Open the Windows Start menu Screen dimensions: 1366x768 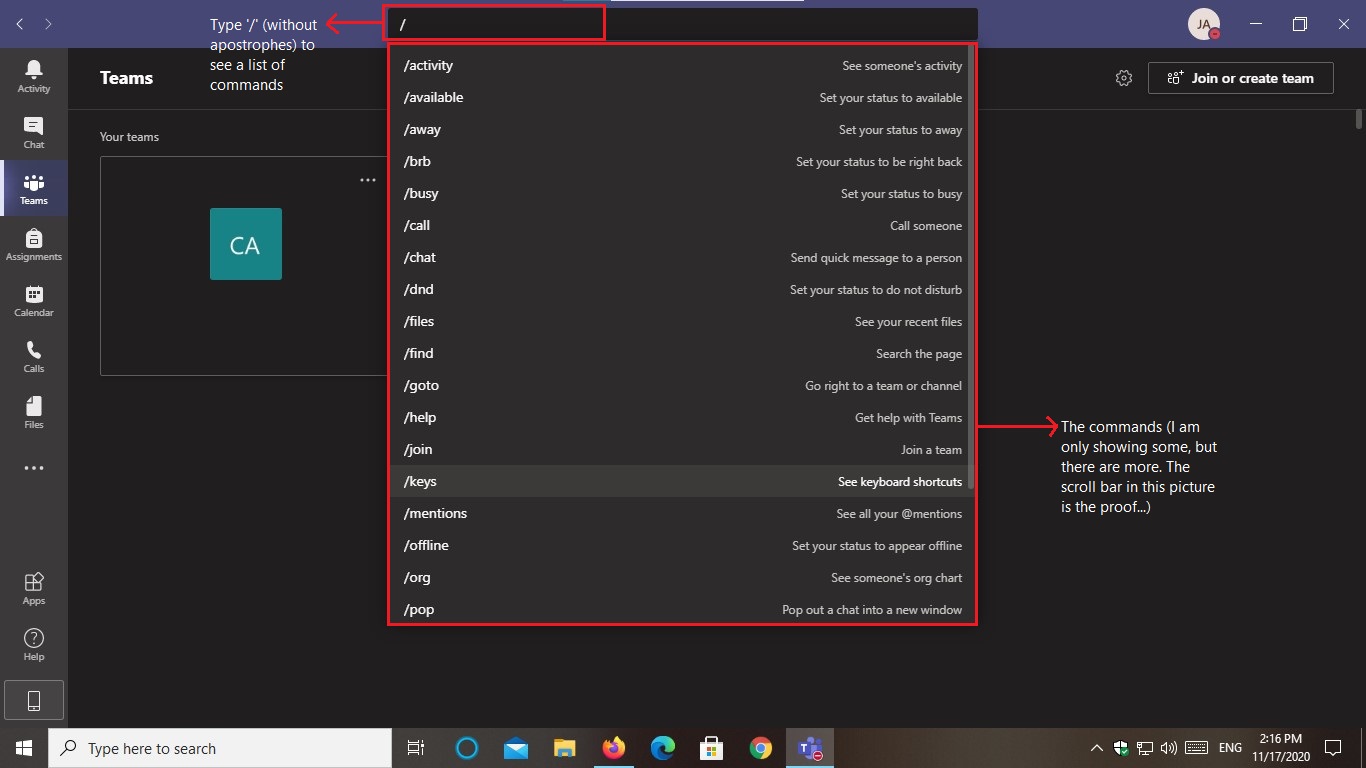(24, 748)
